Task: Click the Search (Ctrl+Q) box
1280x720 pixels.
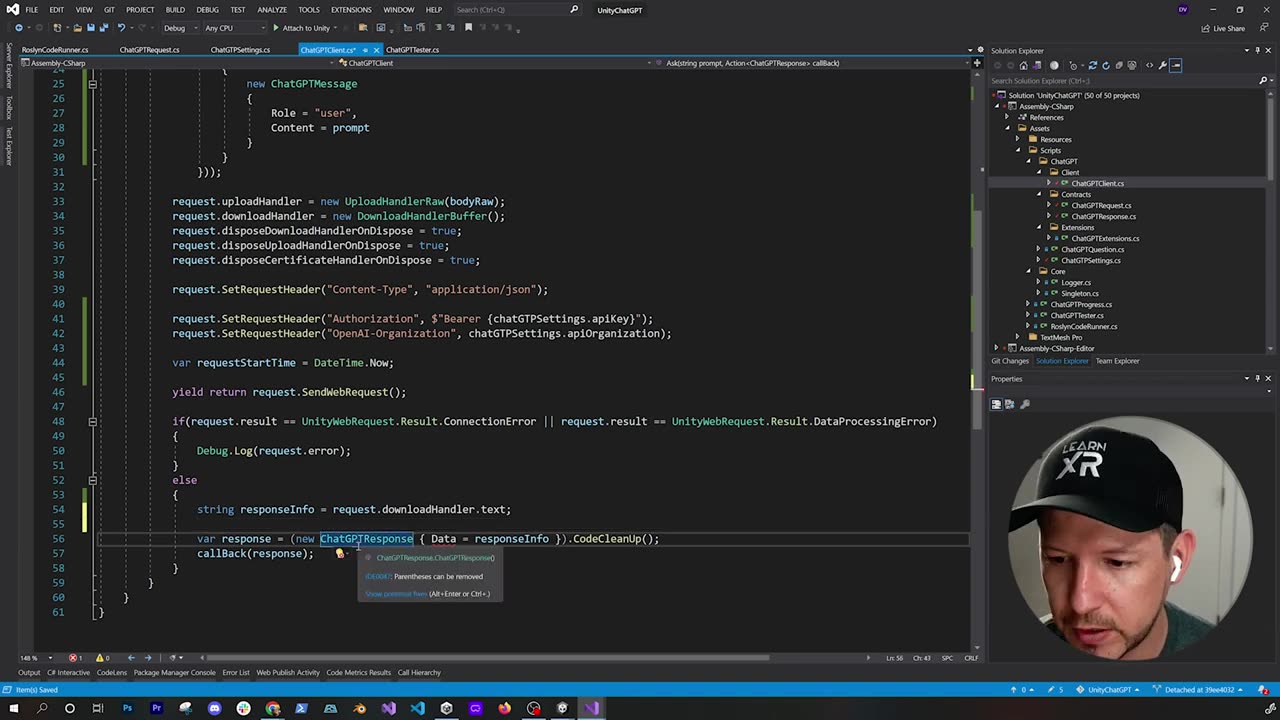Action: [x=520, y=10]
